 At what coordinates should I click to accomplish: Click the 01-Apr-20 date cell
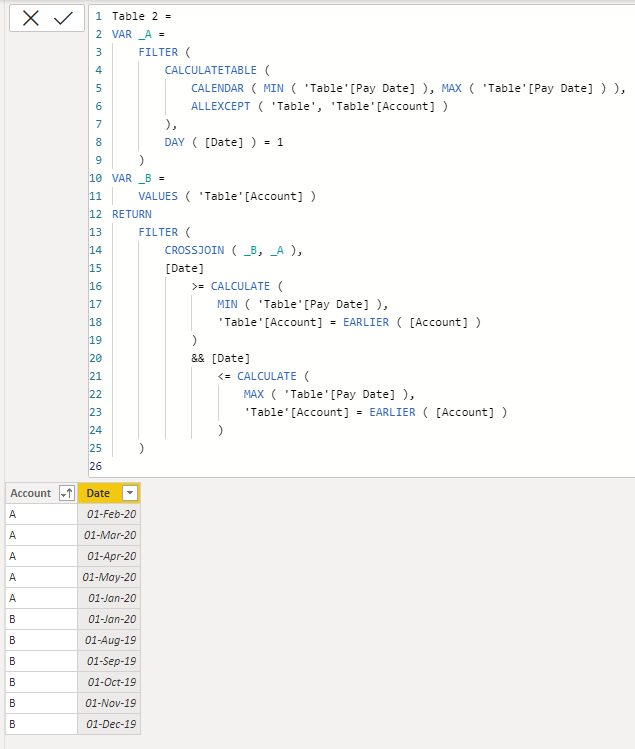point(109,556)
